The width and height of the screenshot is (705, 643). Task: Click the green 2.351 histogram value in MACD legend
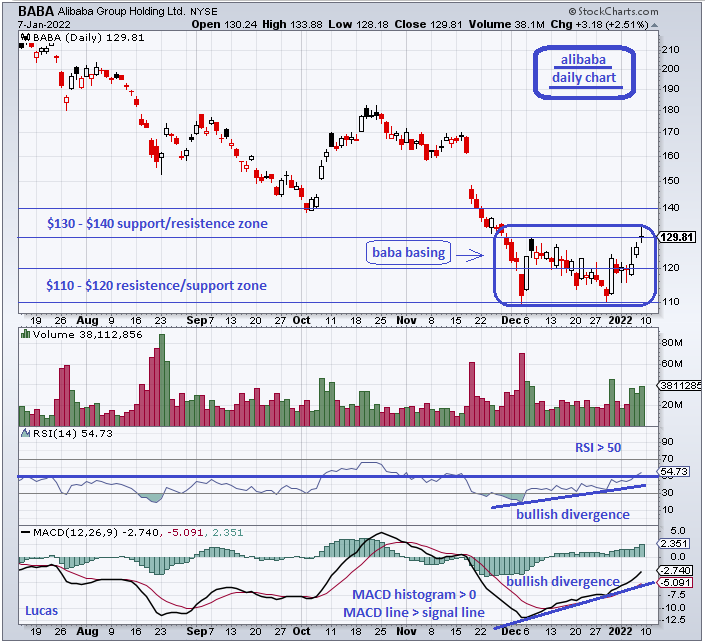click(228, 532)
